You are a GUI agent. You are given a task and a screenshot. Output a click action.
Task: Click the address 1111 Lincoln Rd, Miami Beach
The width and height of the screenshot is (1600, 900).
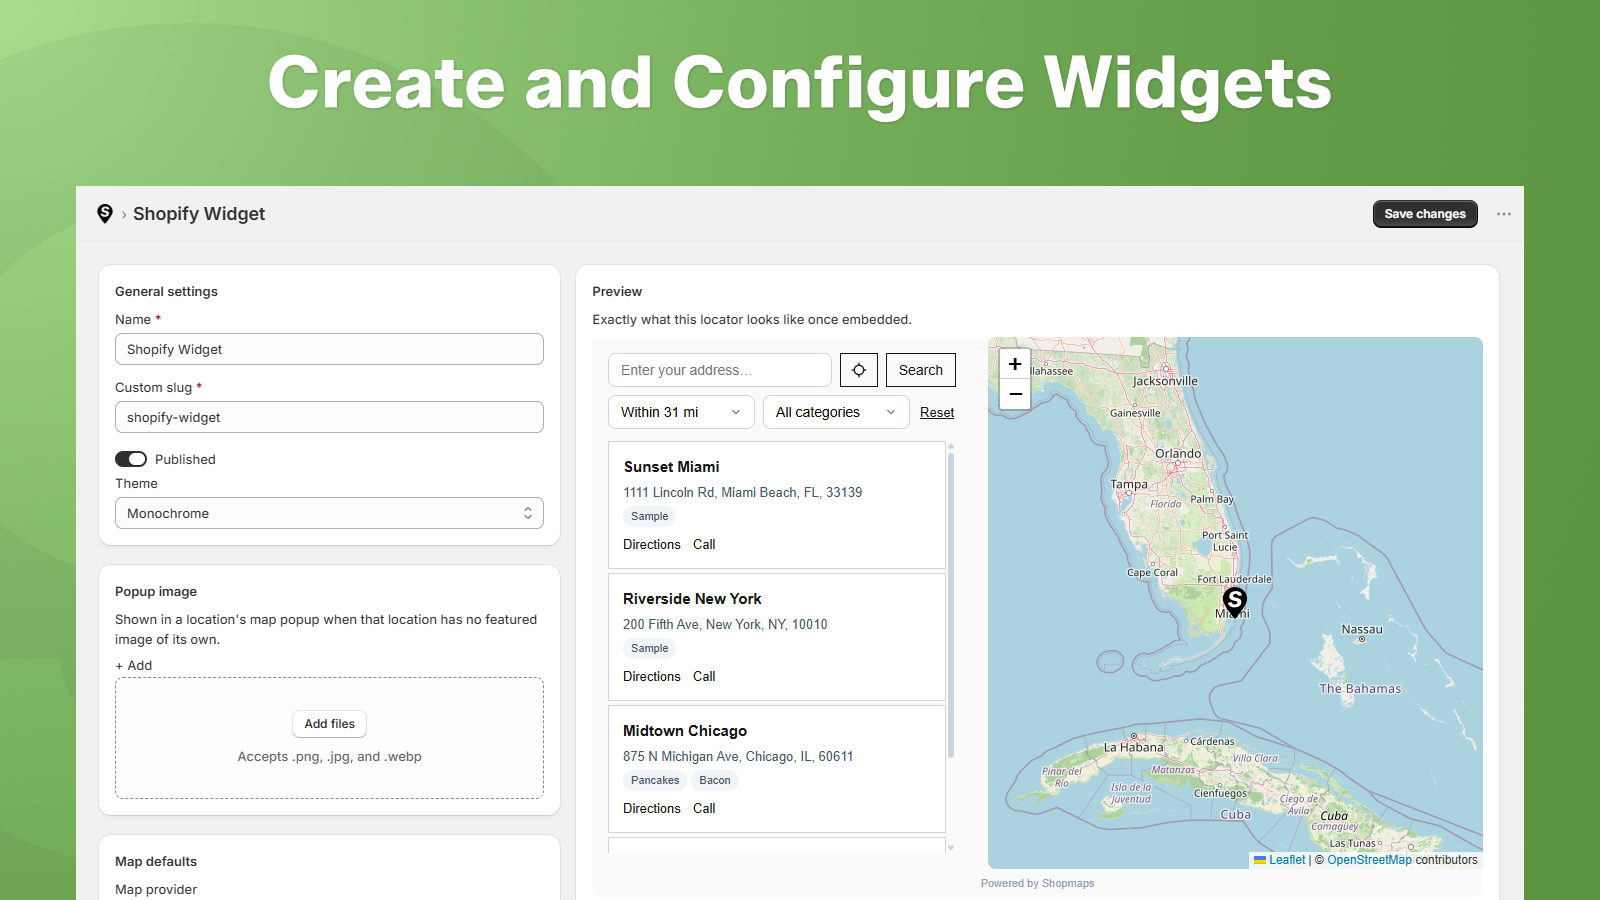743,492
